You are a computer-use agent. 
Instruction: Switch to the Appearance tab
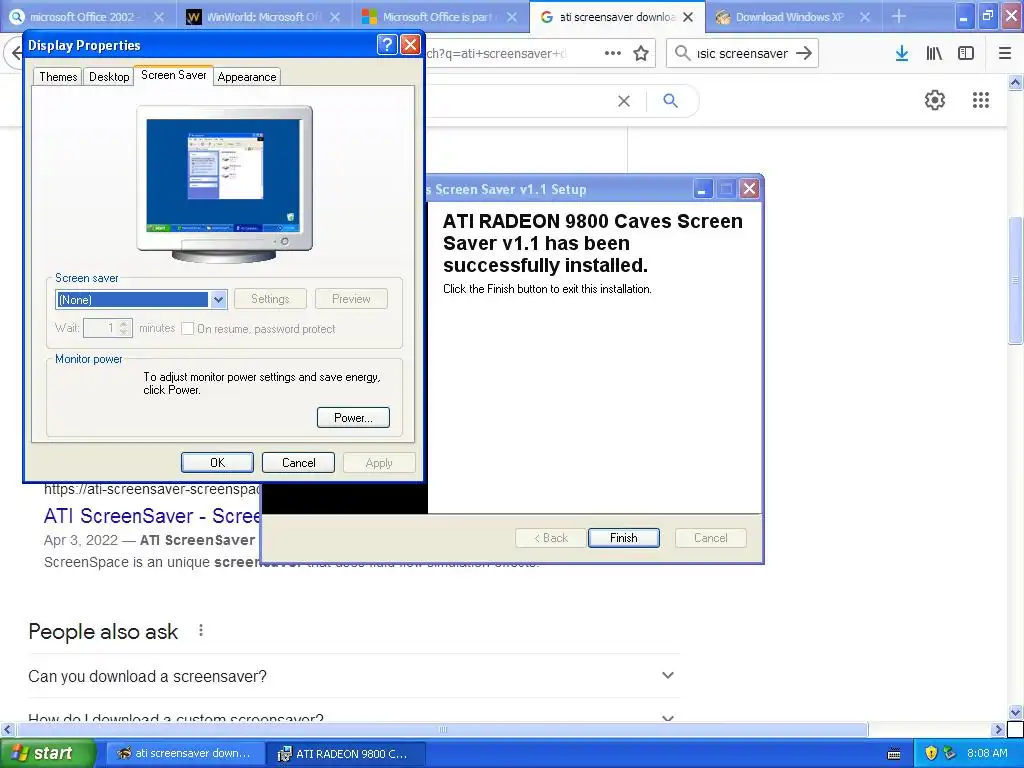click(x=247, y=76)
